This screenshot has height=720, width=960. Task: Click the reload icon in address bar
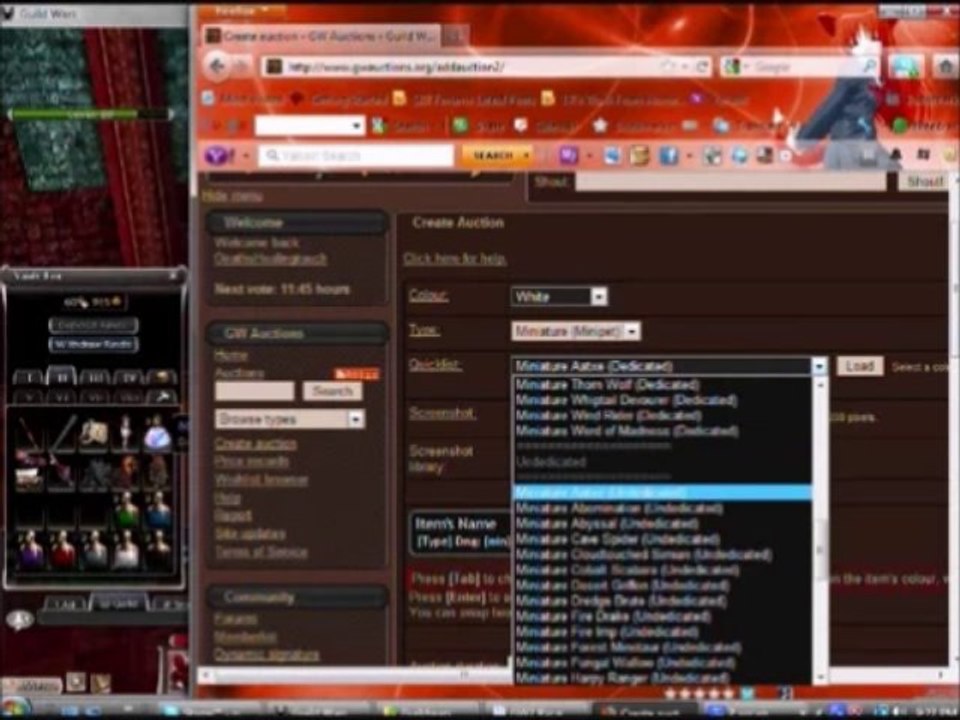[702, 67]
